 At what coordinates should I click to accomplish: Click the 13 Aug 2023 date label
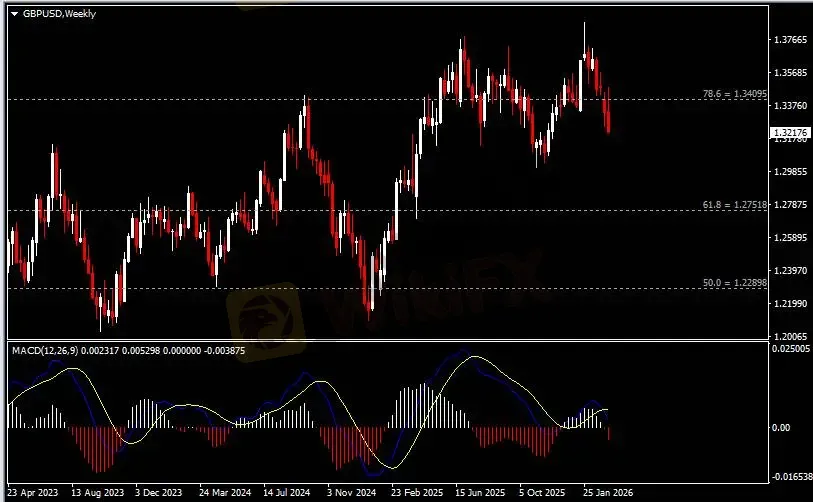pyautogui.click(x=97, y=493)
